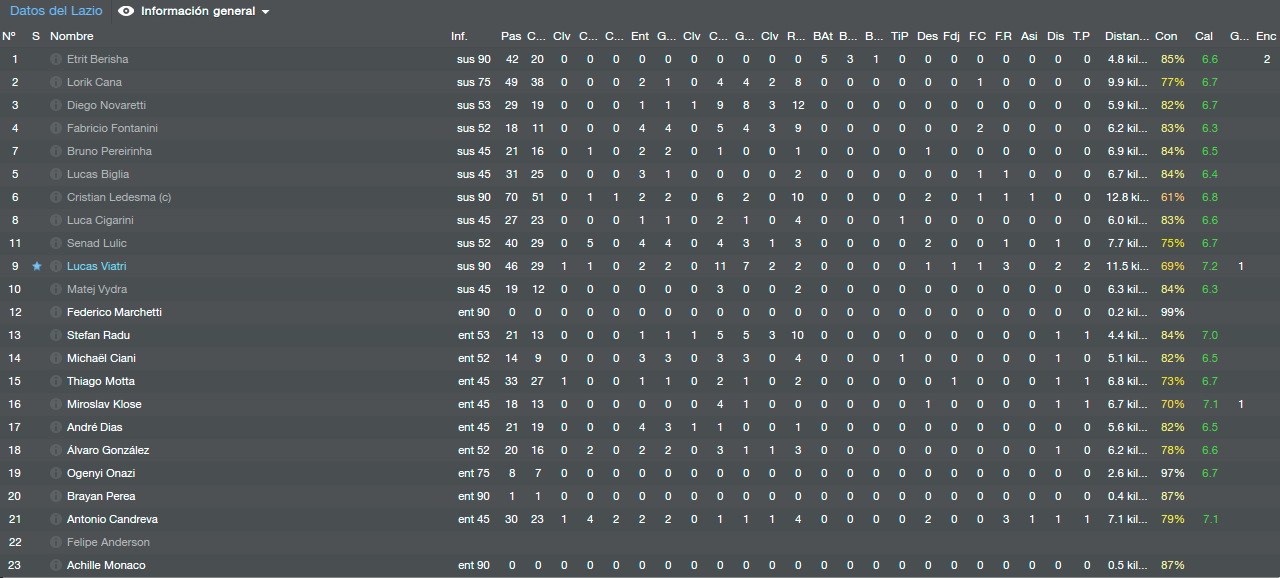Click info icon beside Cristian Ledesma
The height and width of the screenshot is (578, 1280).
tap(56, 197)
